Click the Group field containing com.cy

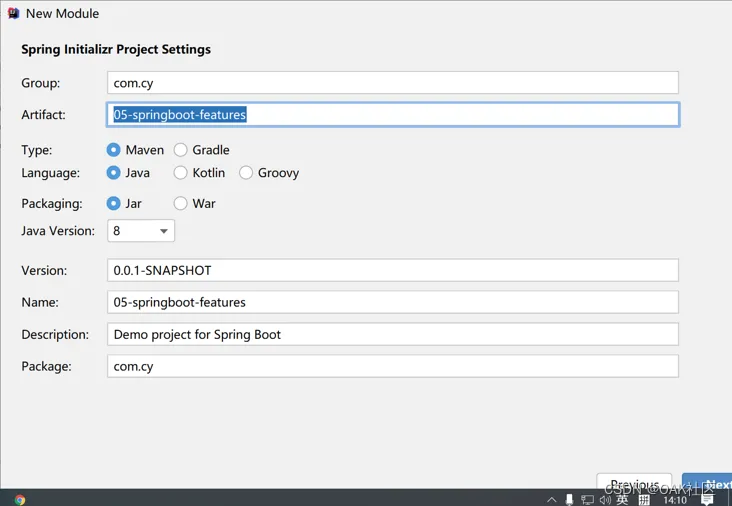click(x=392, y=83)
